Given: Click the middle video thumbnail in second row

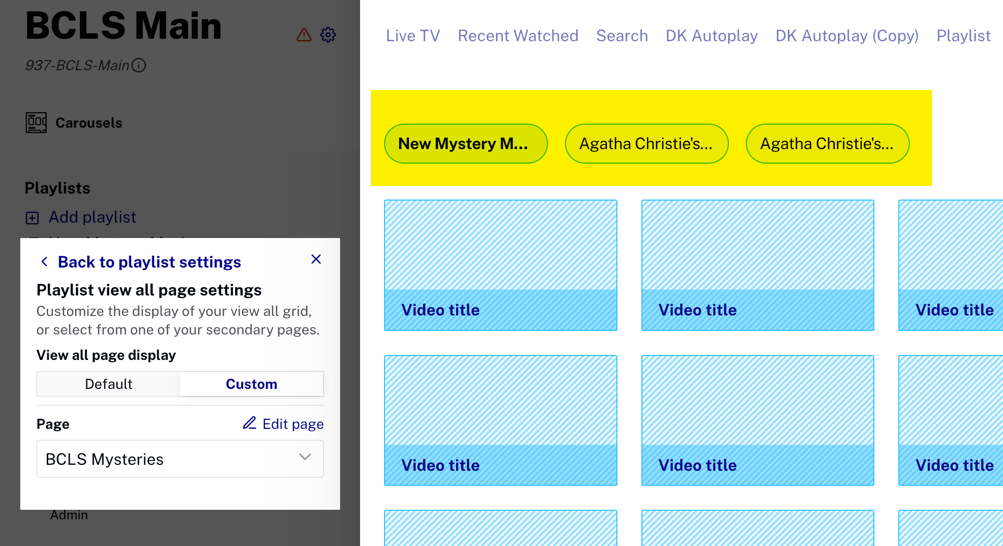Looking at the screenshot, I should pyautogui.click(x=757, y=421).
